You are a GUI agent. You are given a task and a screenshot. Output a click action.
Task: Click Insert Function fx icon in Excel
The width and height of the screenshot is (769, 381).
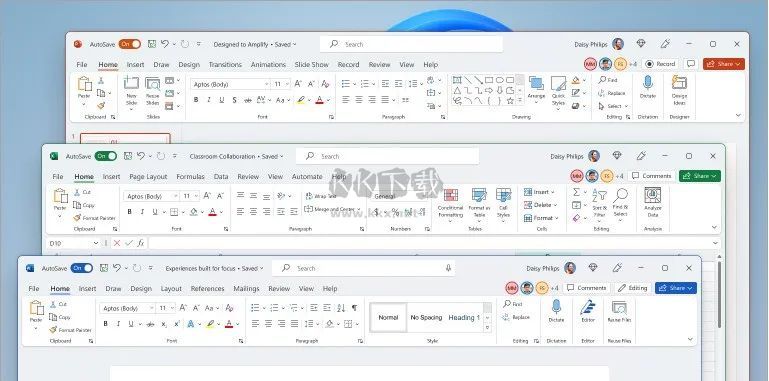pyautogui.click(x=141, y=243)
